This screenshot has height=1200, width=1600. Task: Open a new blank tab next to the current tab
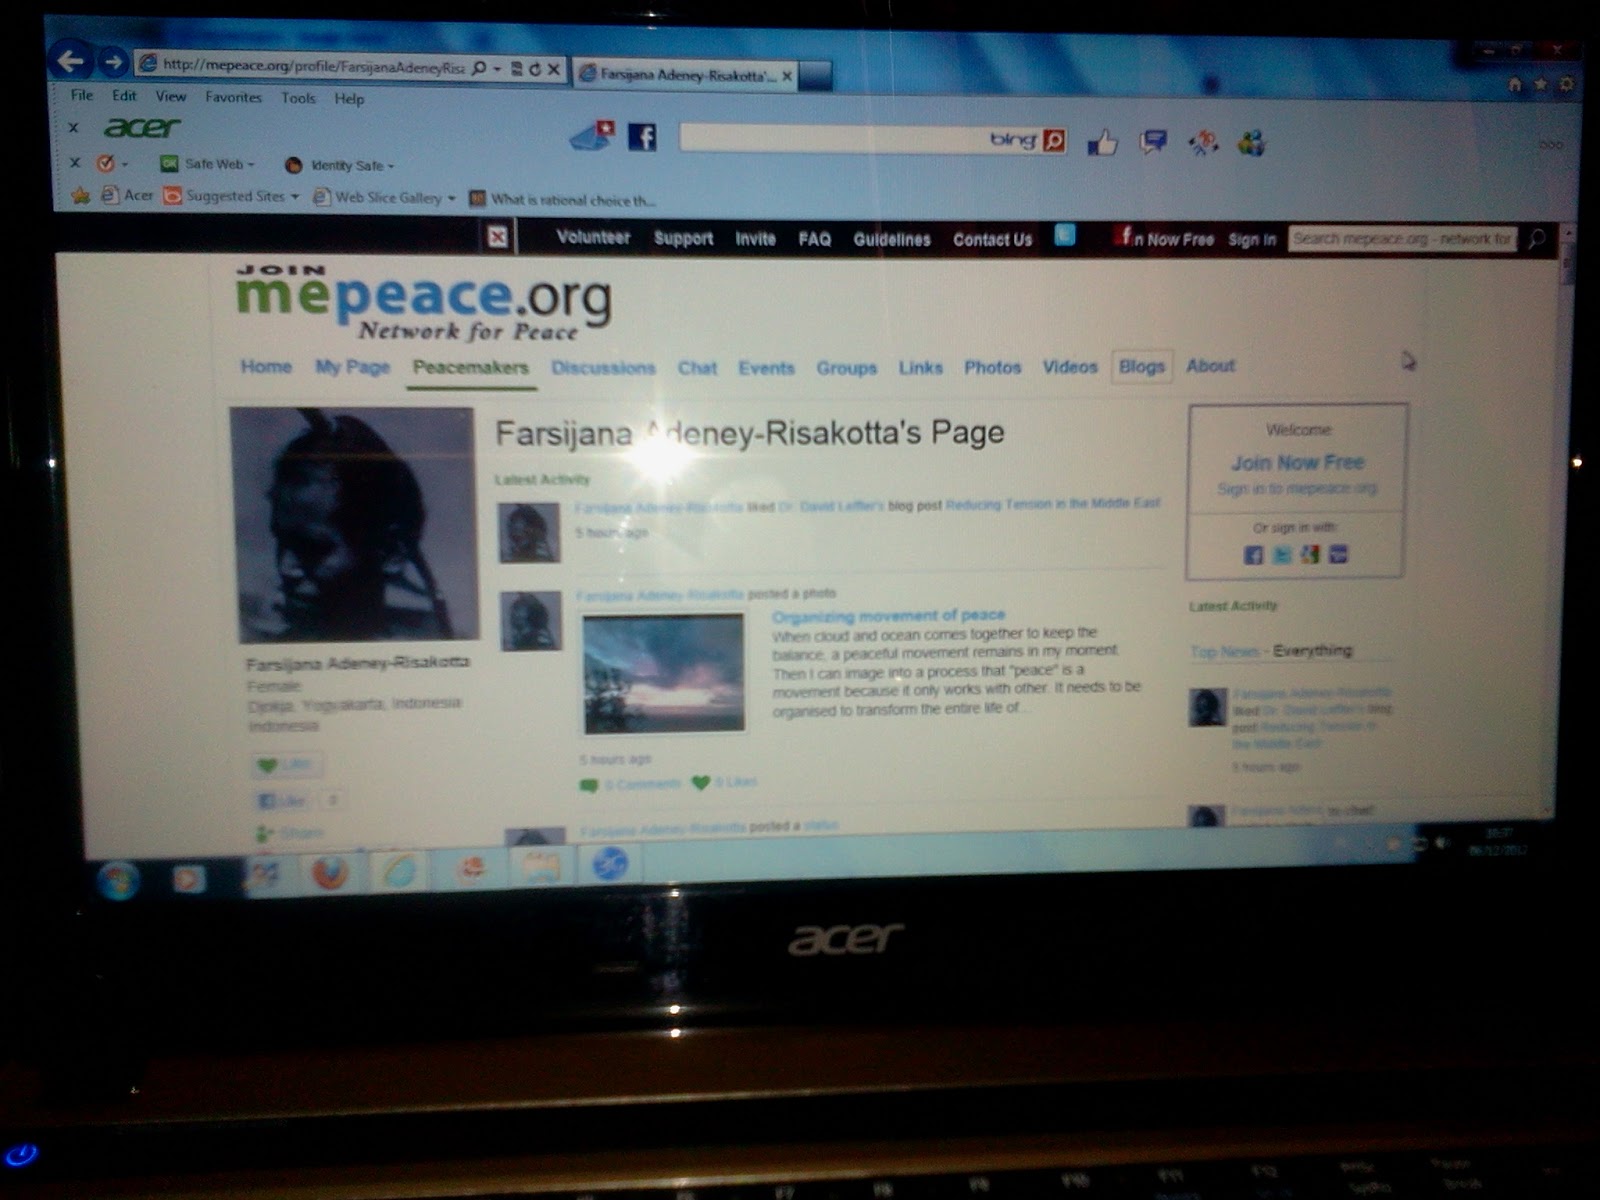816,76
